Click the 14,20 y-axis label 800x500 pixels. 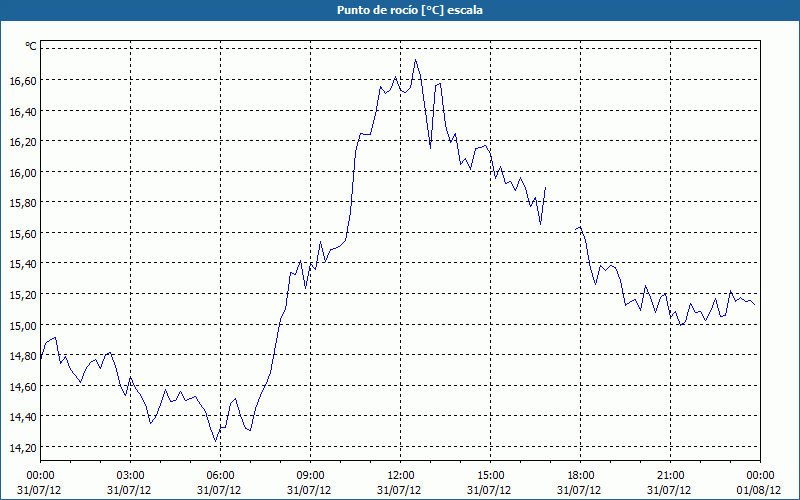pos(23,448)
